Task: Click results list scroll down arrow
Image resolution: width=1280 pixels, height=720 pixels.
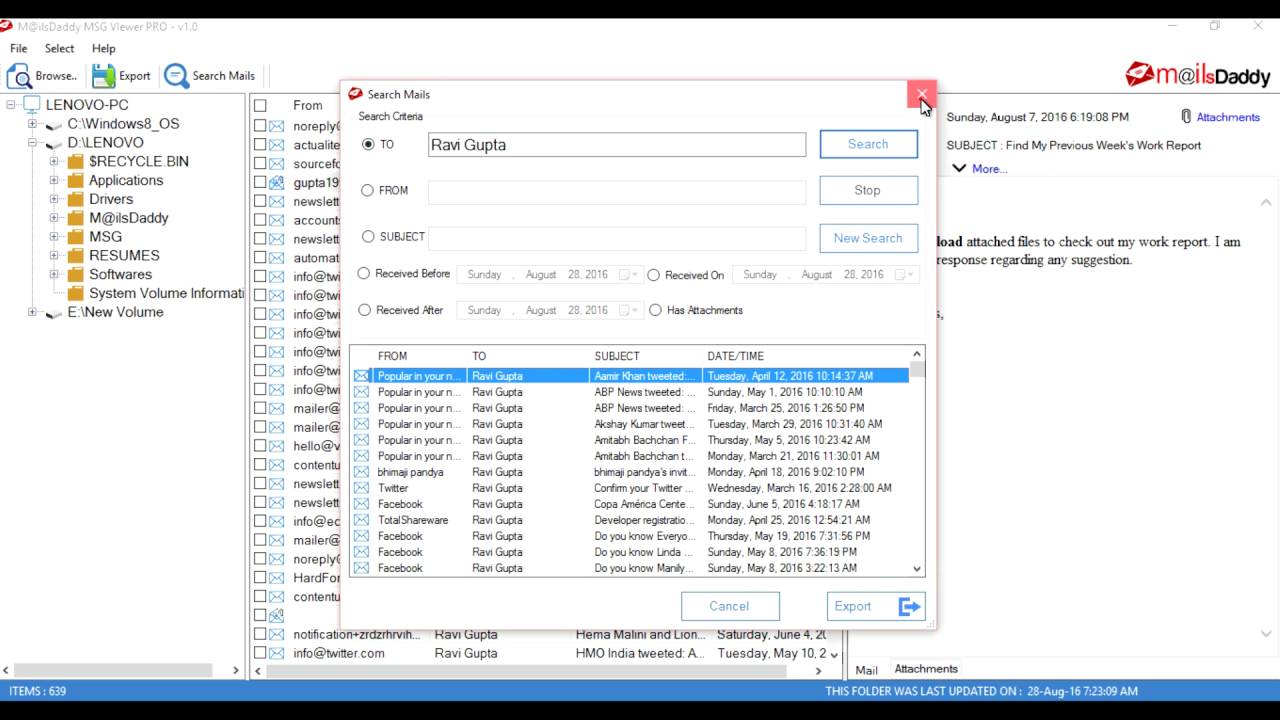Action: (917, 569)
